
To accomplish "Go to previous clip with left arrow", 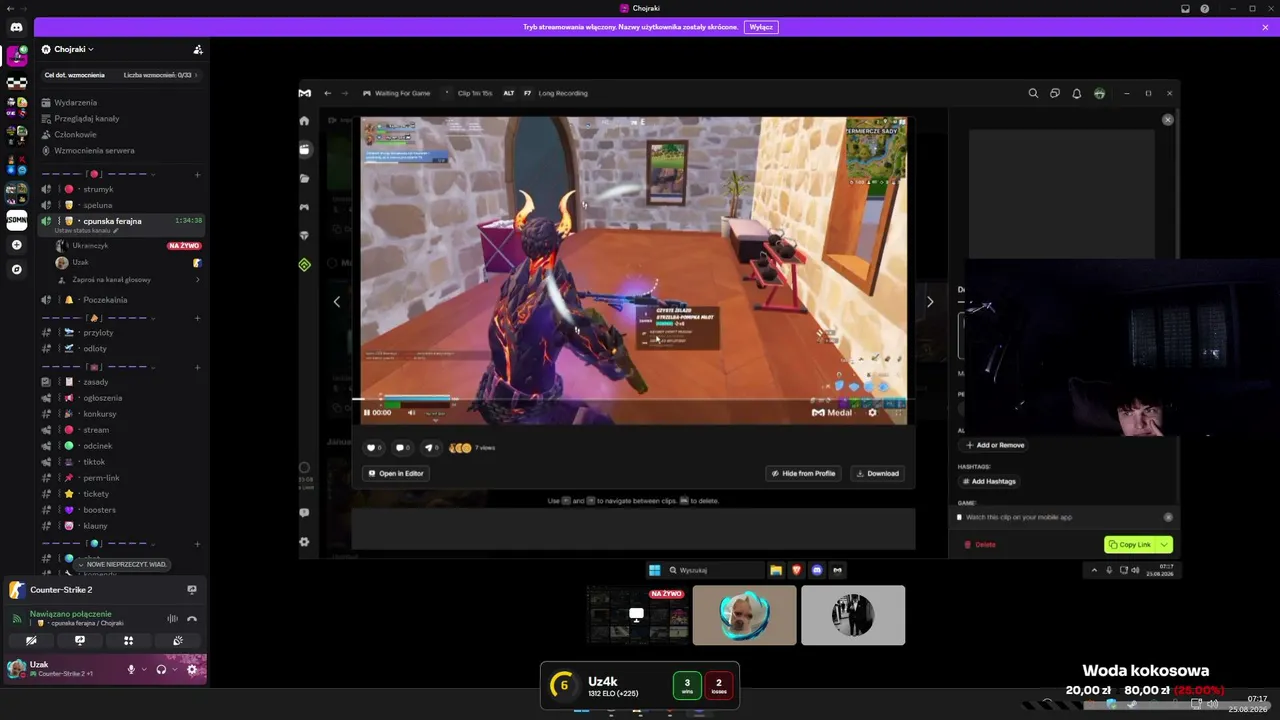I will [336, 301].
